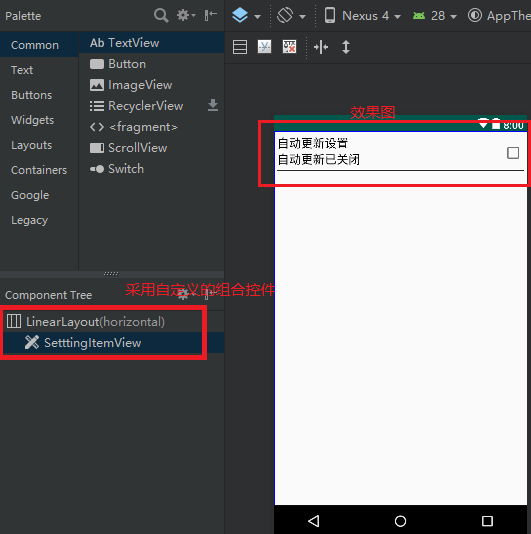
Task: Select Switch in the palette list
Action: [152, 169]
